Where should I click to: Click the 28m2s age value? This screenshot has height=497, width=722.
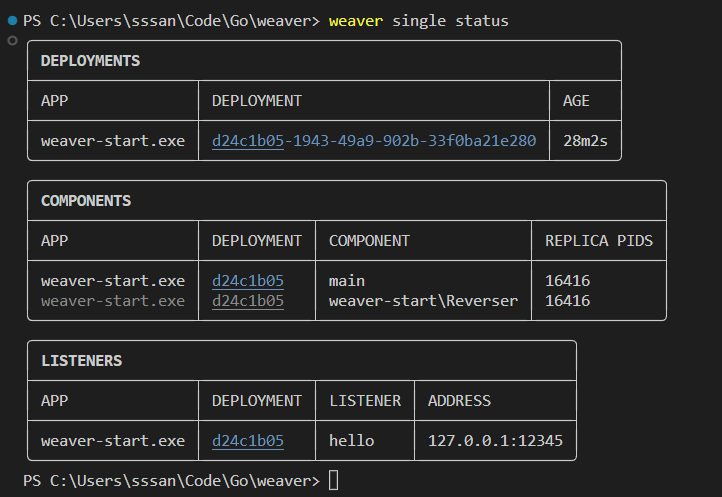(x=585, y=141)
